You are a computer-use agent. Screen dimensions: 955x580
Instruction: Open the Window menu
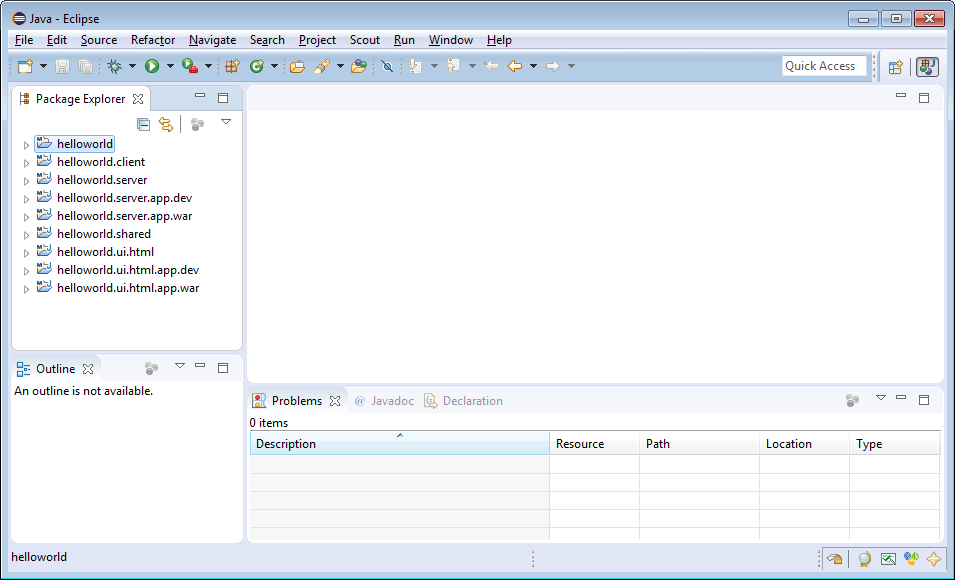pos(451,40)
